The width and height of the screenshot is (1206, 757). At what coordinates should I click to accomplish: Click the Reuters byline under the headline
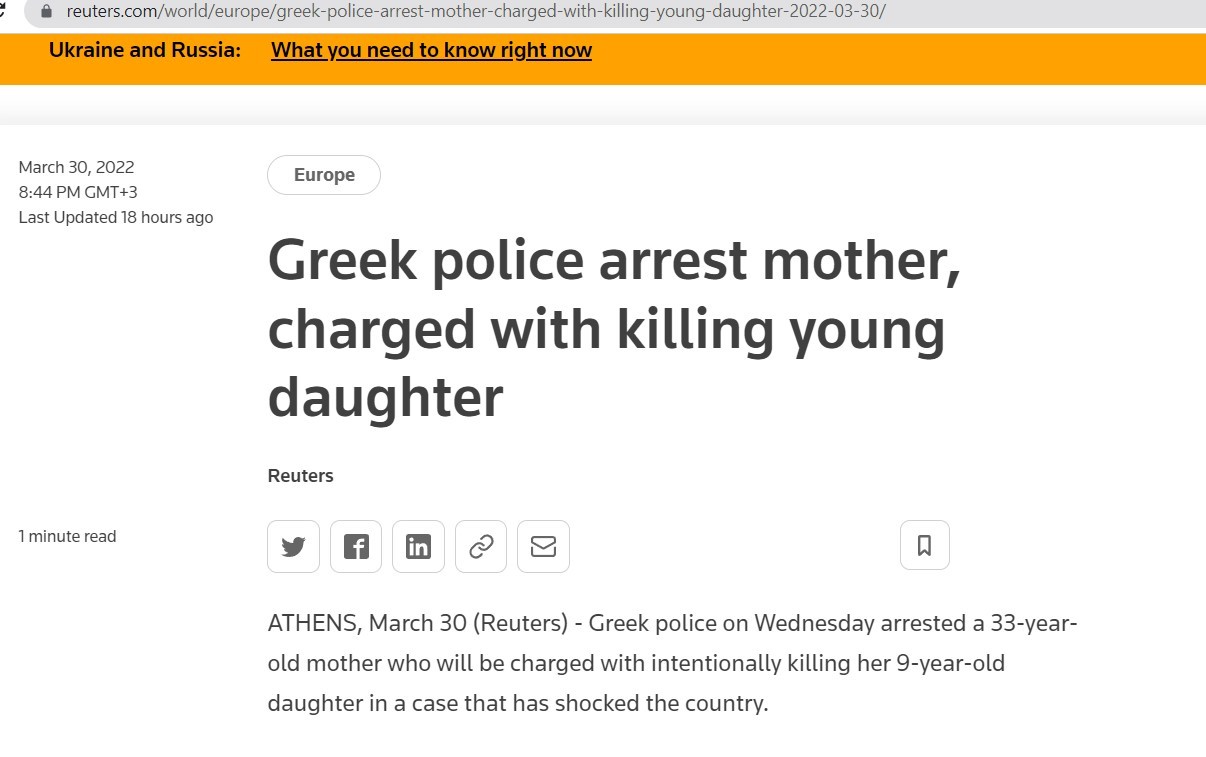coord(300,476)
